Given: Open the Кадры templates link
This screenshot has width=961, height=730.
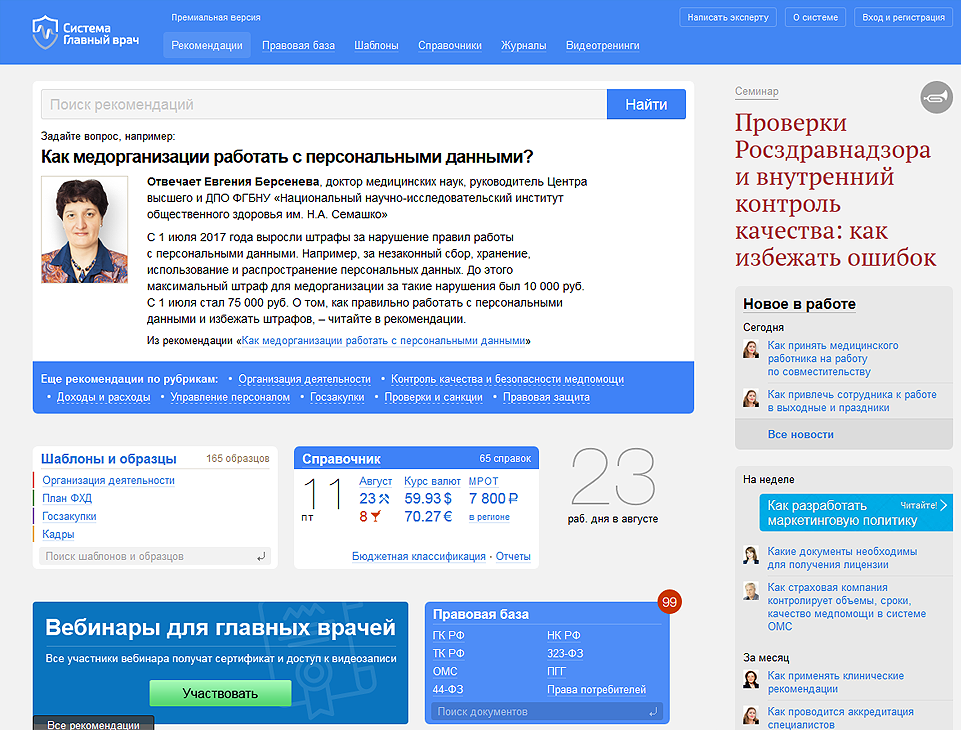Looking at the screenshot, I should coord(58,534).
